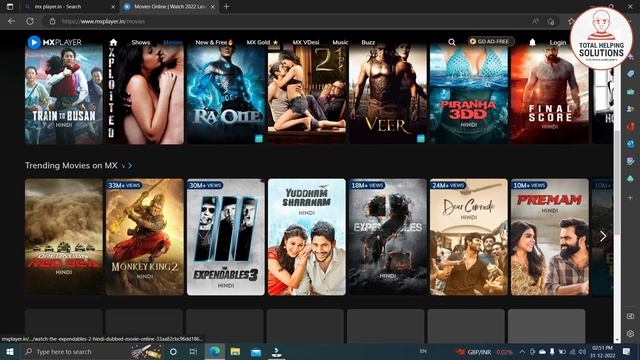Go to the Home icon in the navigation
640x360 pixels.
(x=113, y=42)
